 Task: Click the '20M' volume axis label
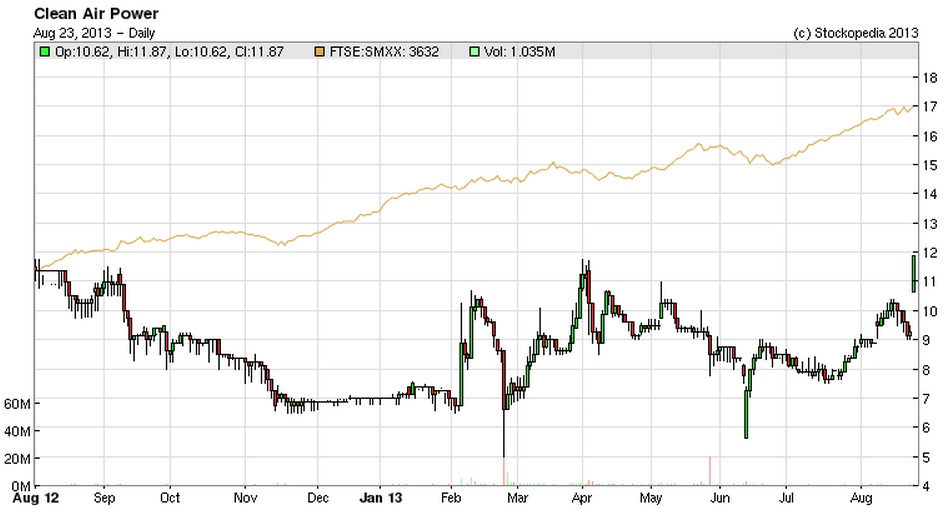click(17, 460)
